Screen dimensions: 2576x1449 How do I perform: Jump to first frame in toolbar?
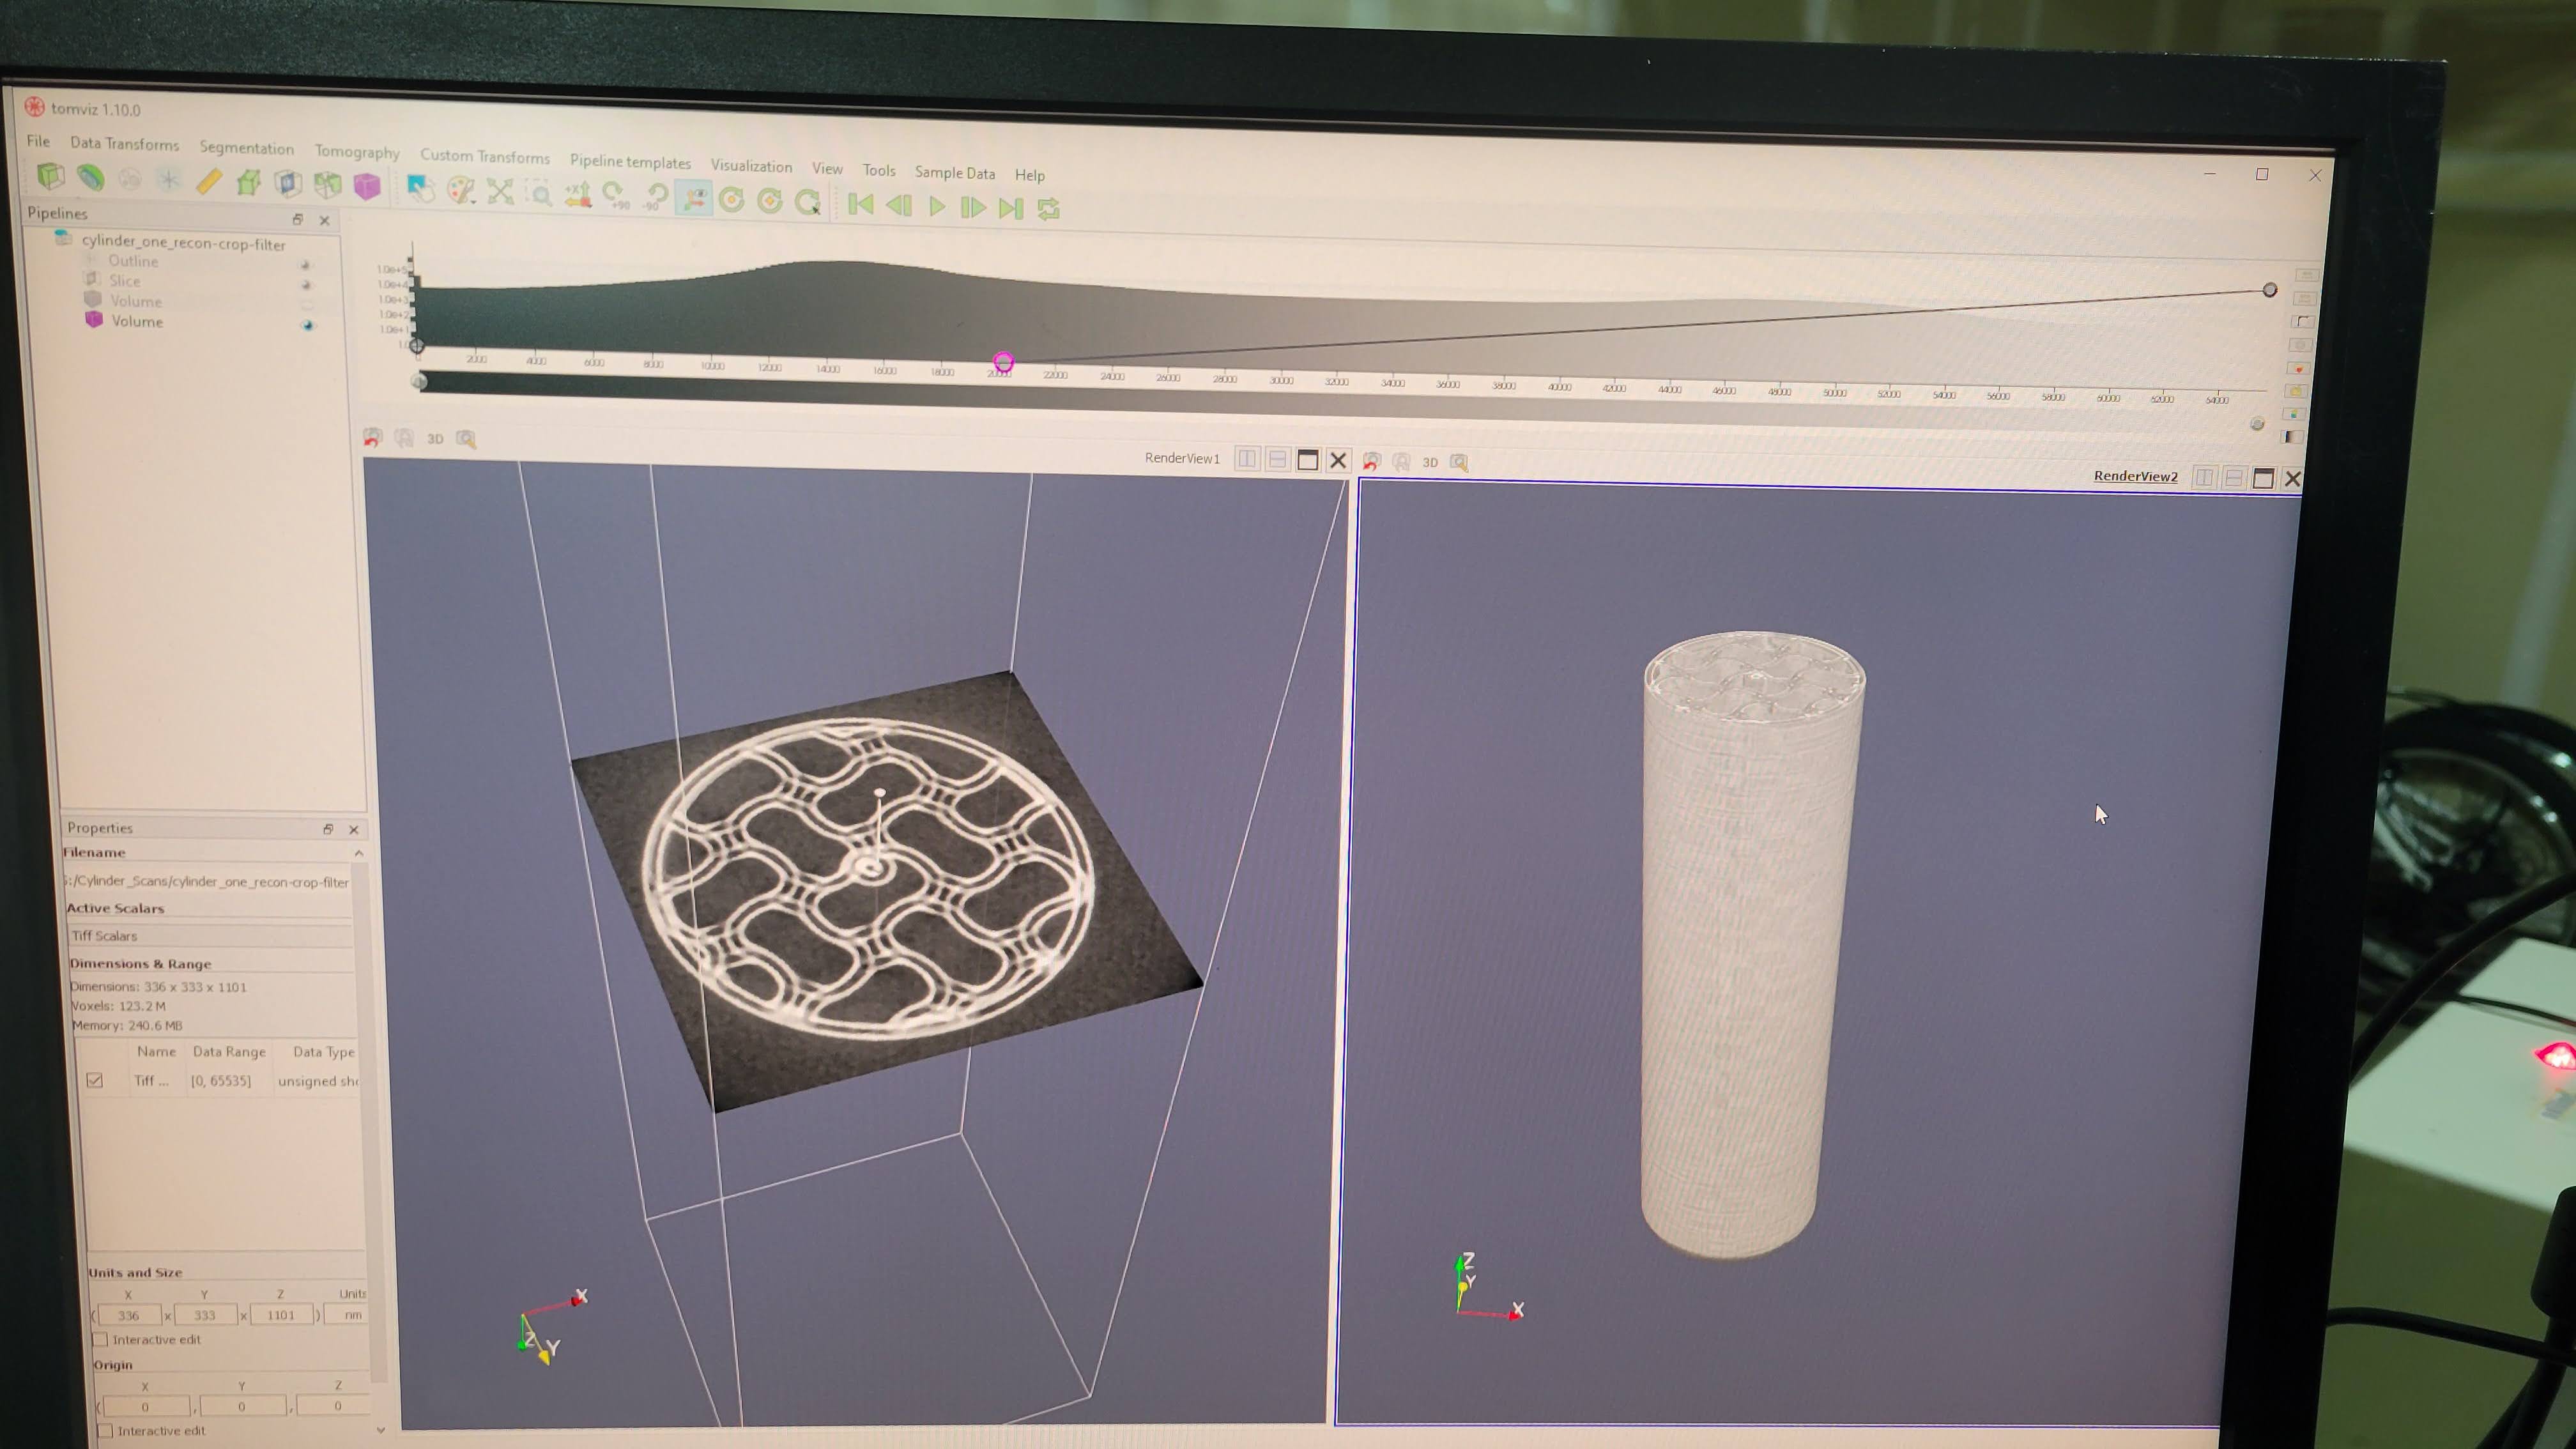coord(860,204)
